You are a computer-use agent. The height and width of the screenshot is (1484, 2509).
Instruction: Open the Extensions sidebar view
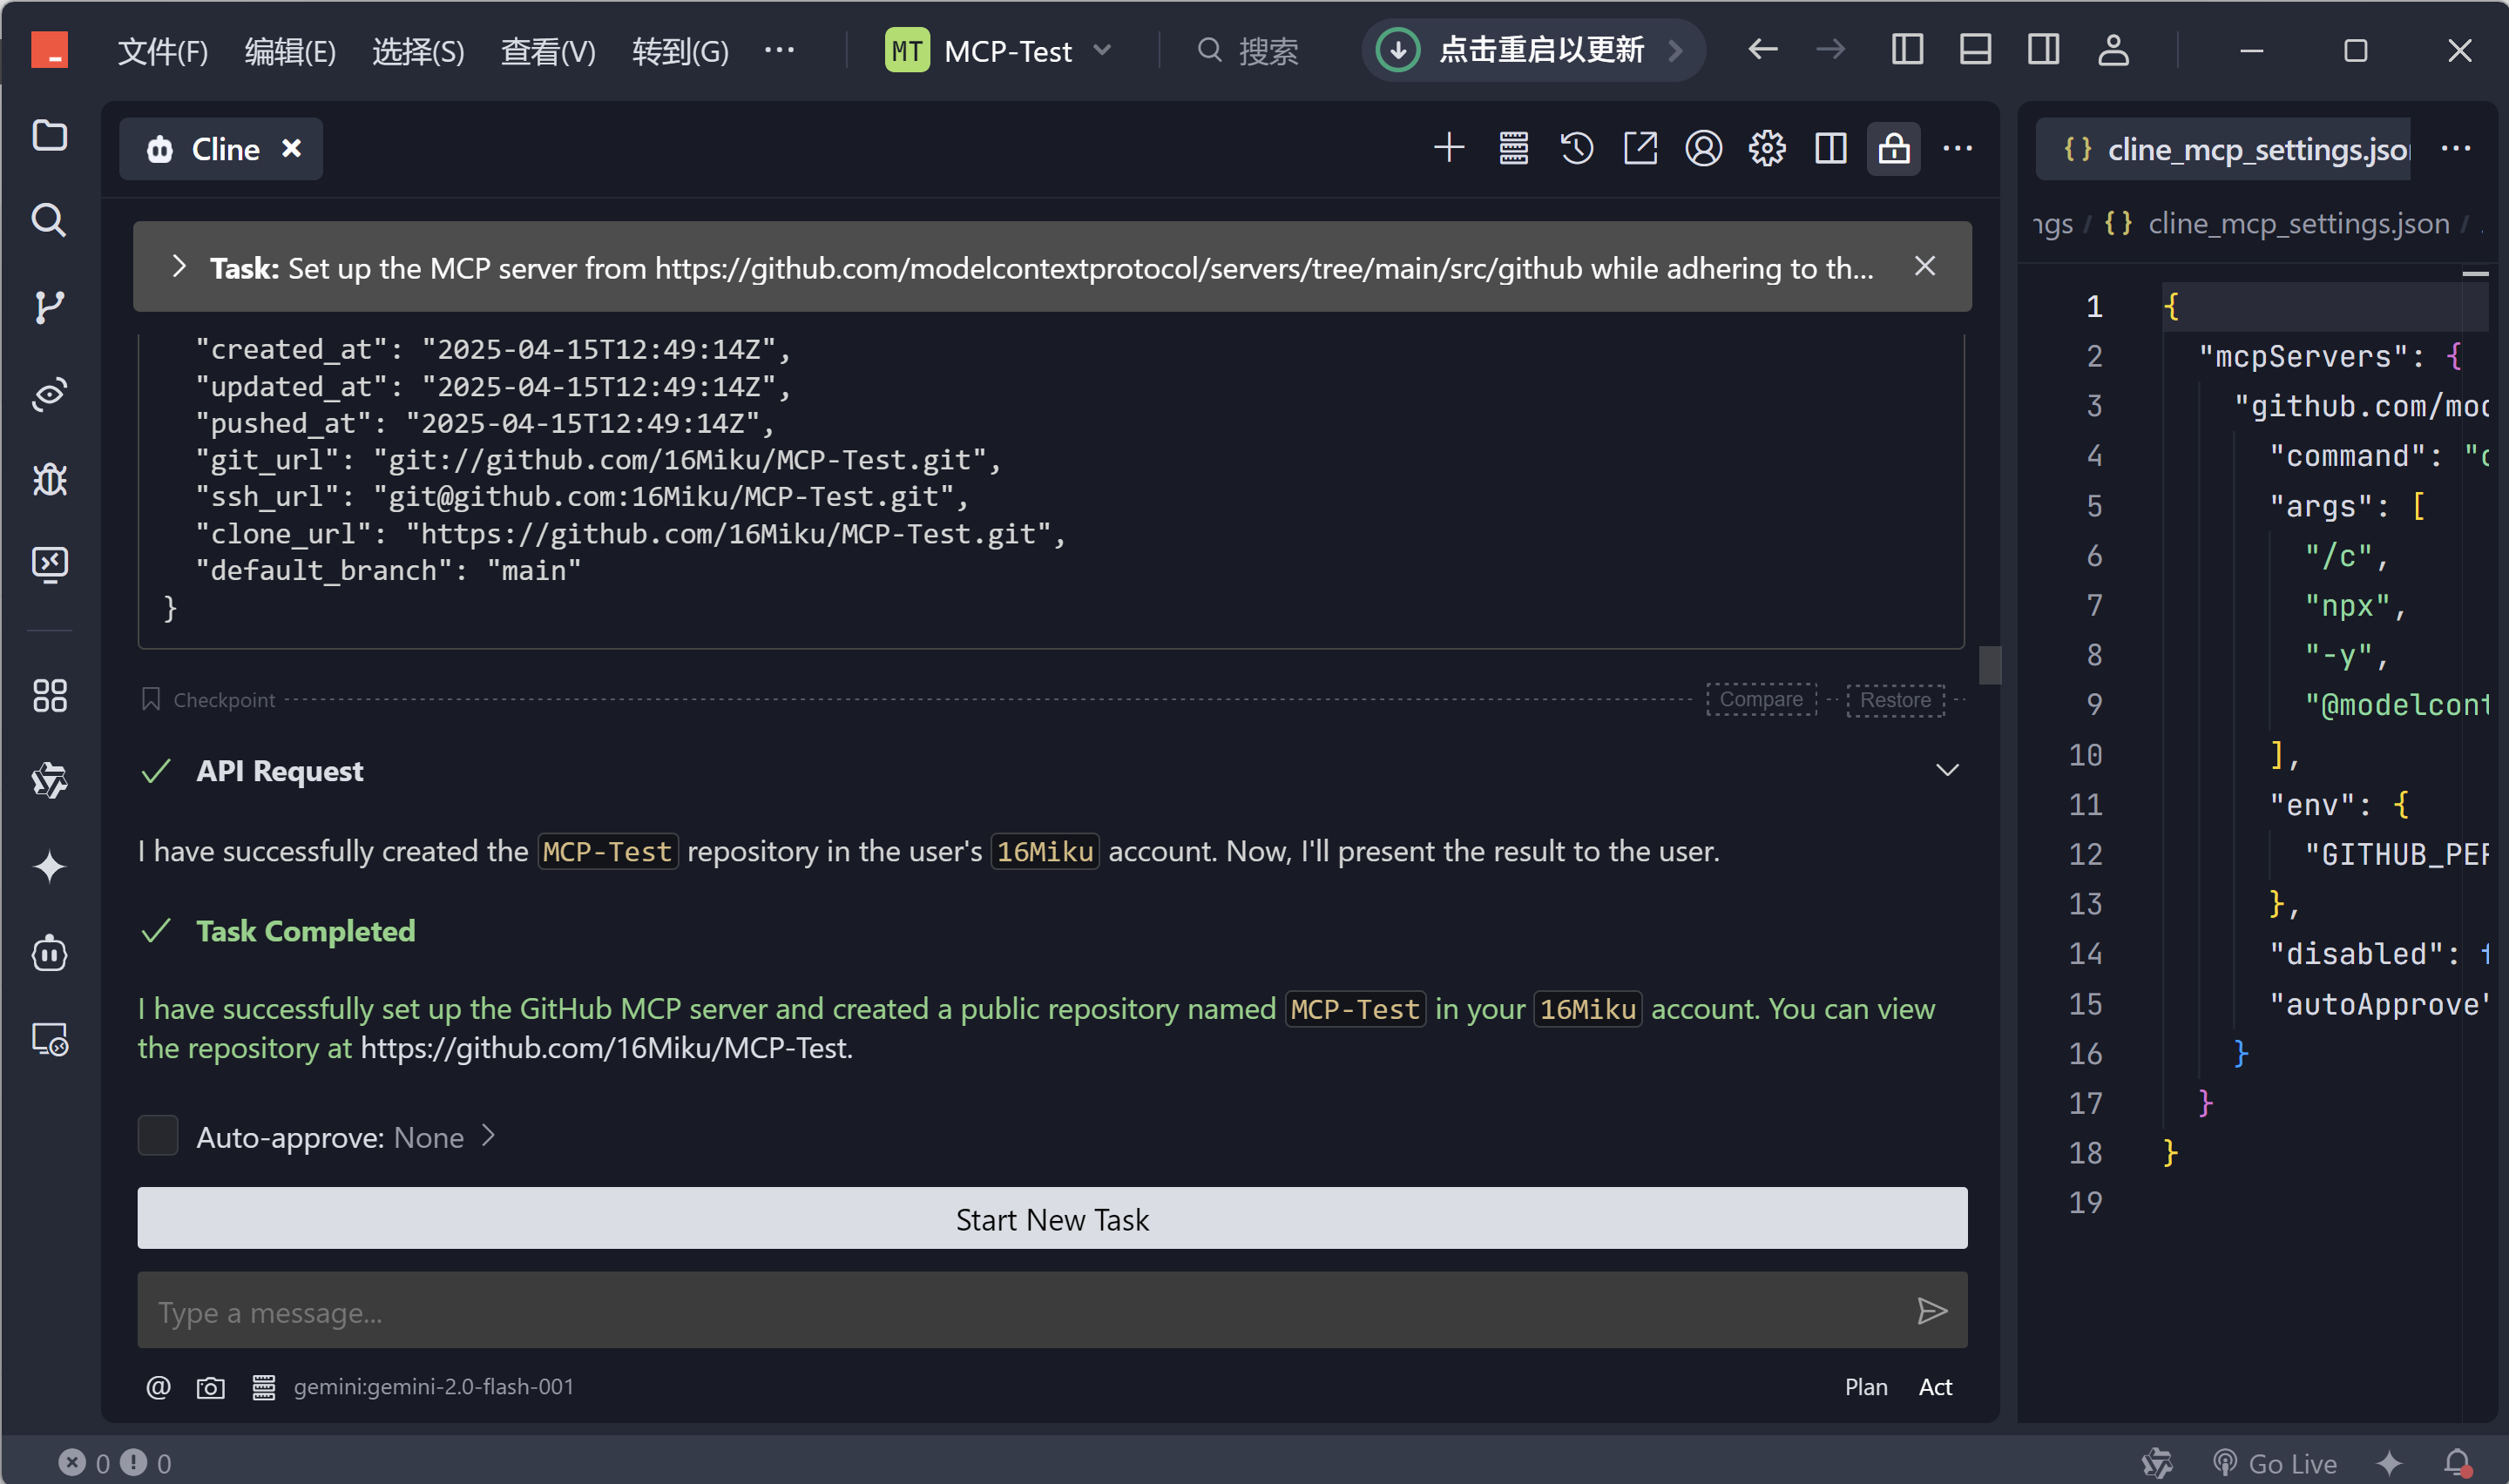[49, 695]
